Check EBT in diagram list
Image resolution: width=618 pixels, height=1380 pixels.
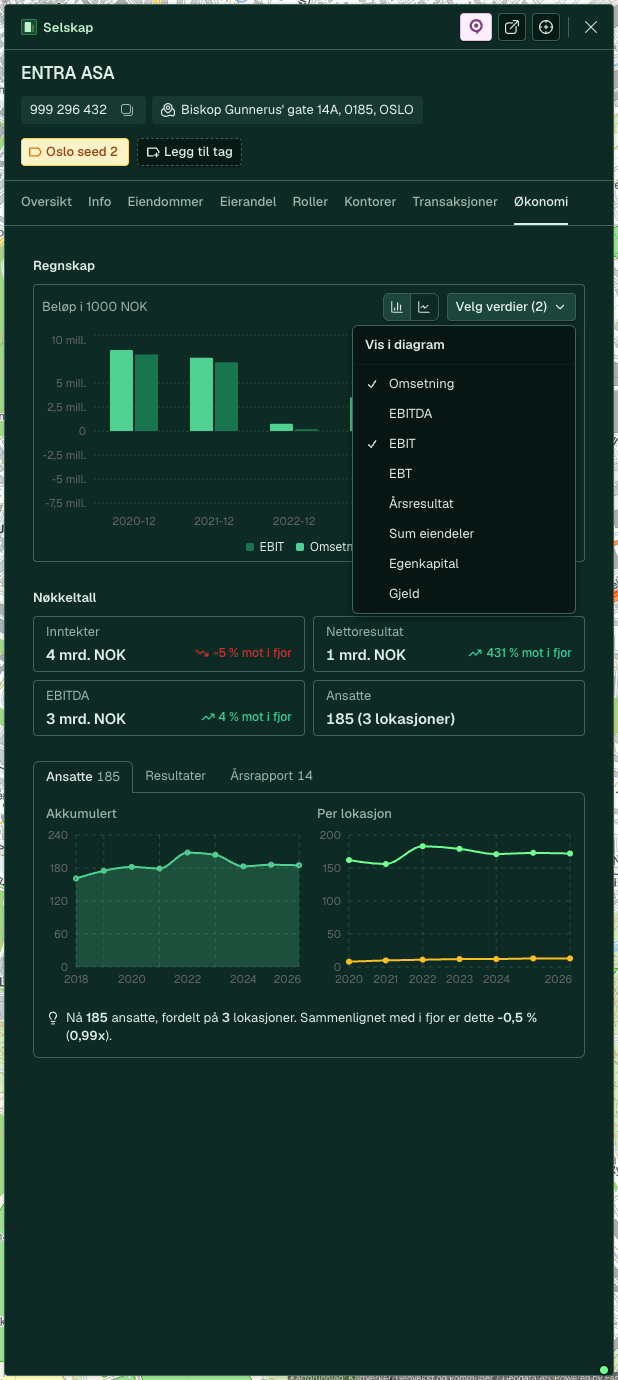coord(464,474)
